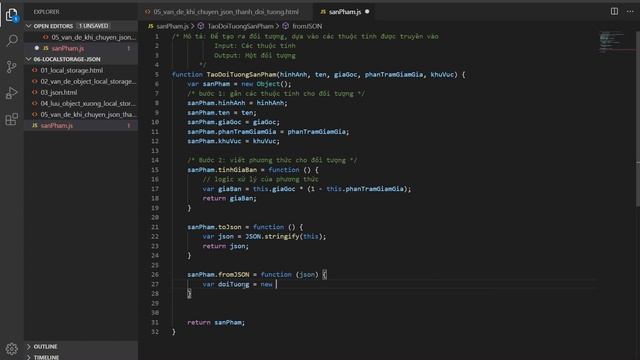Click line number 5 in the gutter
This screenshot has height=360, width=640.
coord(157,74)
